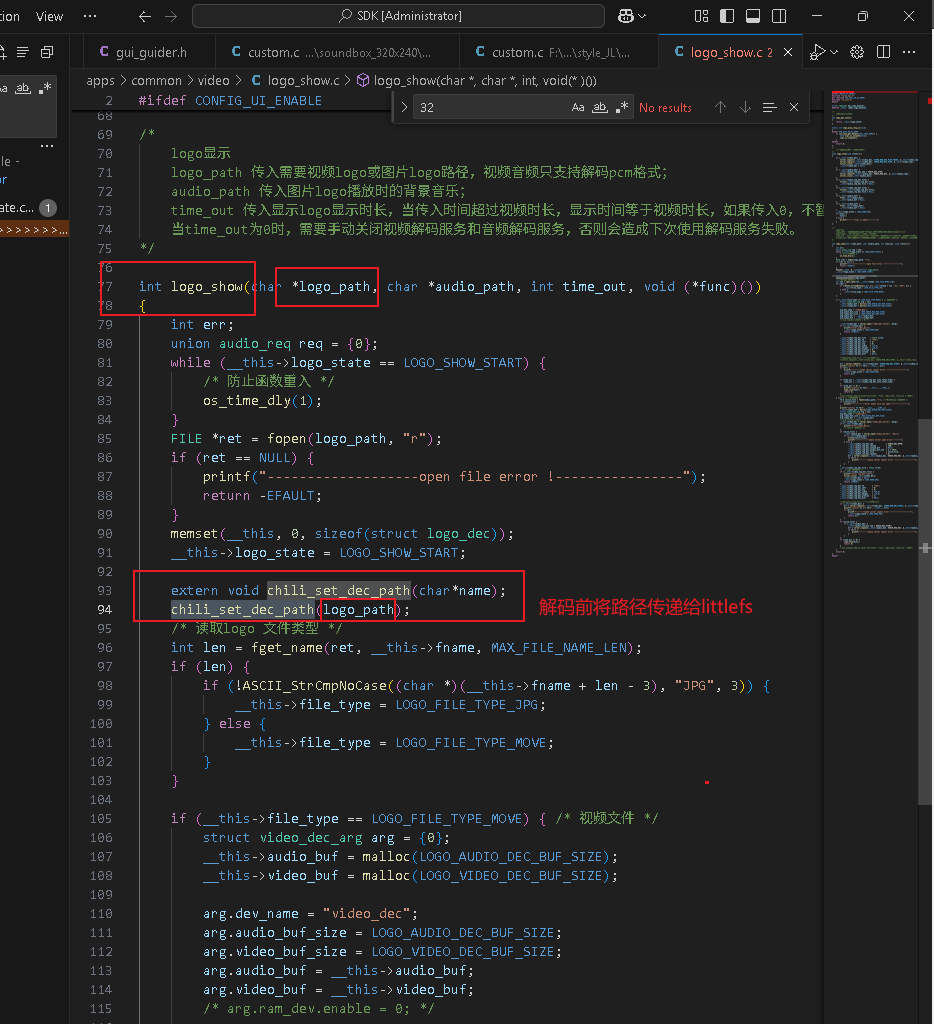Toggle Match Case in find widget
This screenshot has height=1024, width=934.
coord(578,108)
